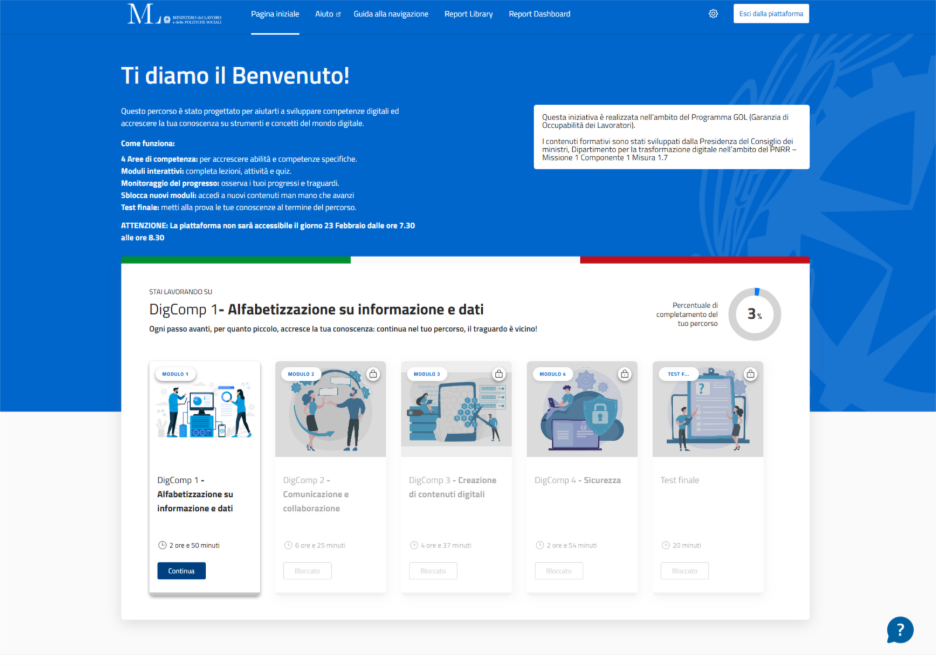Click the TEST F... badge label
This screenshot has height=666, width=936.
(x=678, y=374)
